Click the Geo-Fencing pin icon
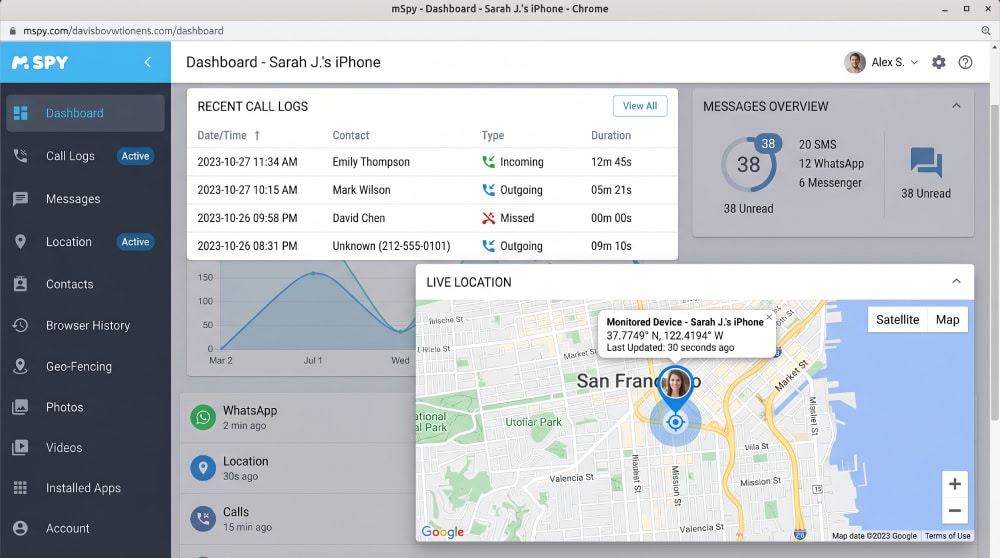 (x=20, y=366)
